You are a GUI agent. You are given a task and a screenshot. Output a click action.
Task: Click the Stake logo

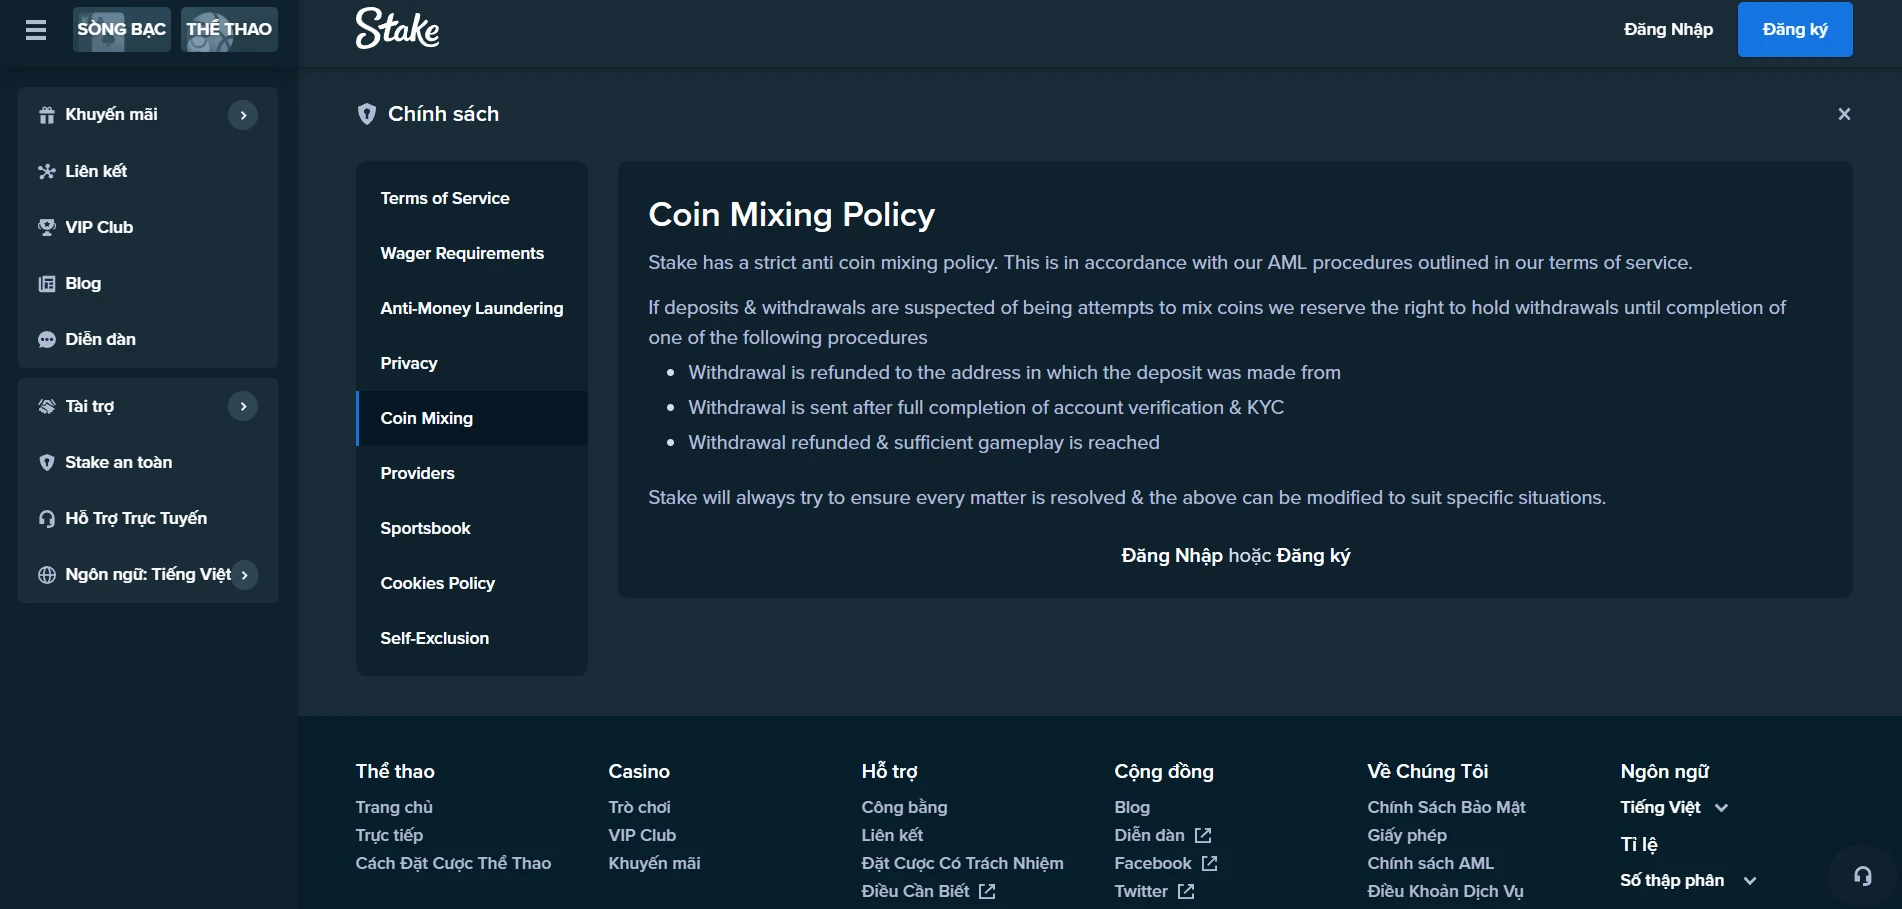[398, 29]
